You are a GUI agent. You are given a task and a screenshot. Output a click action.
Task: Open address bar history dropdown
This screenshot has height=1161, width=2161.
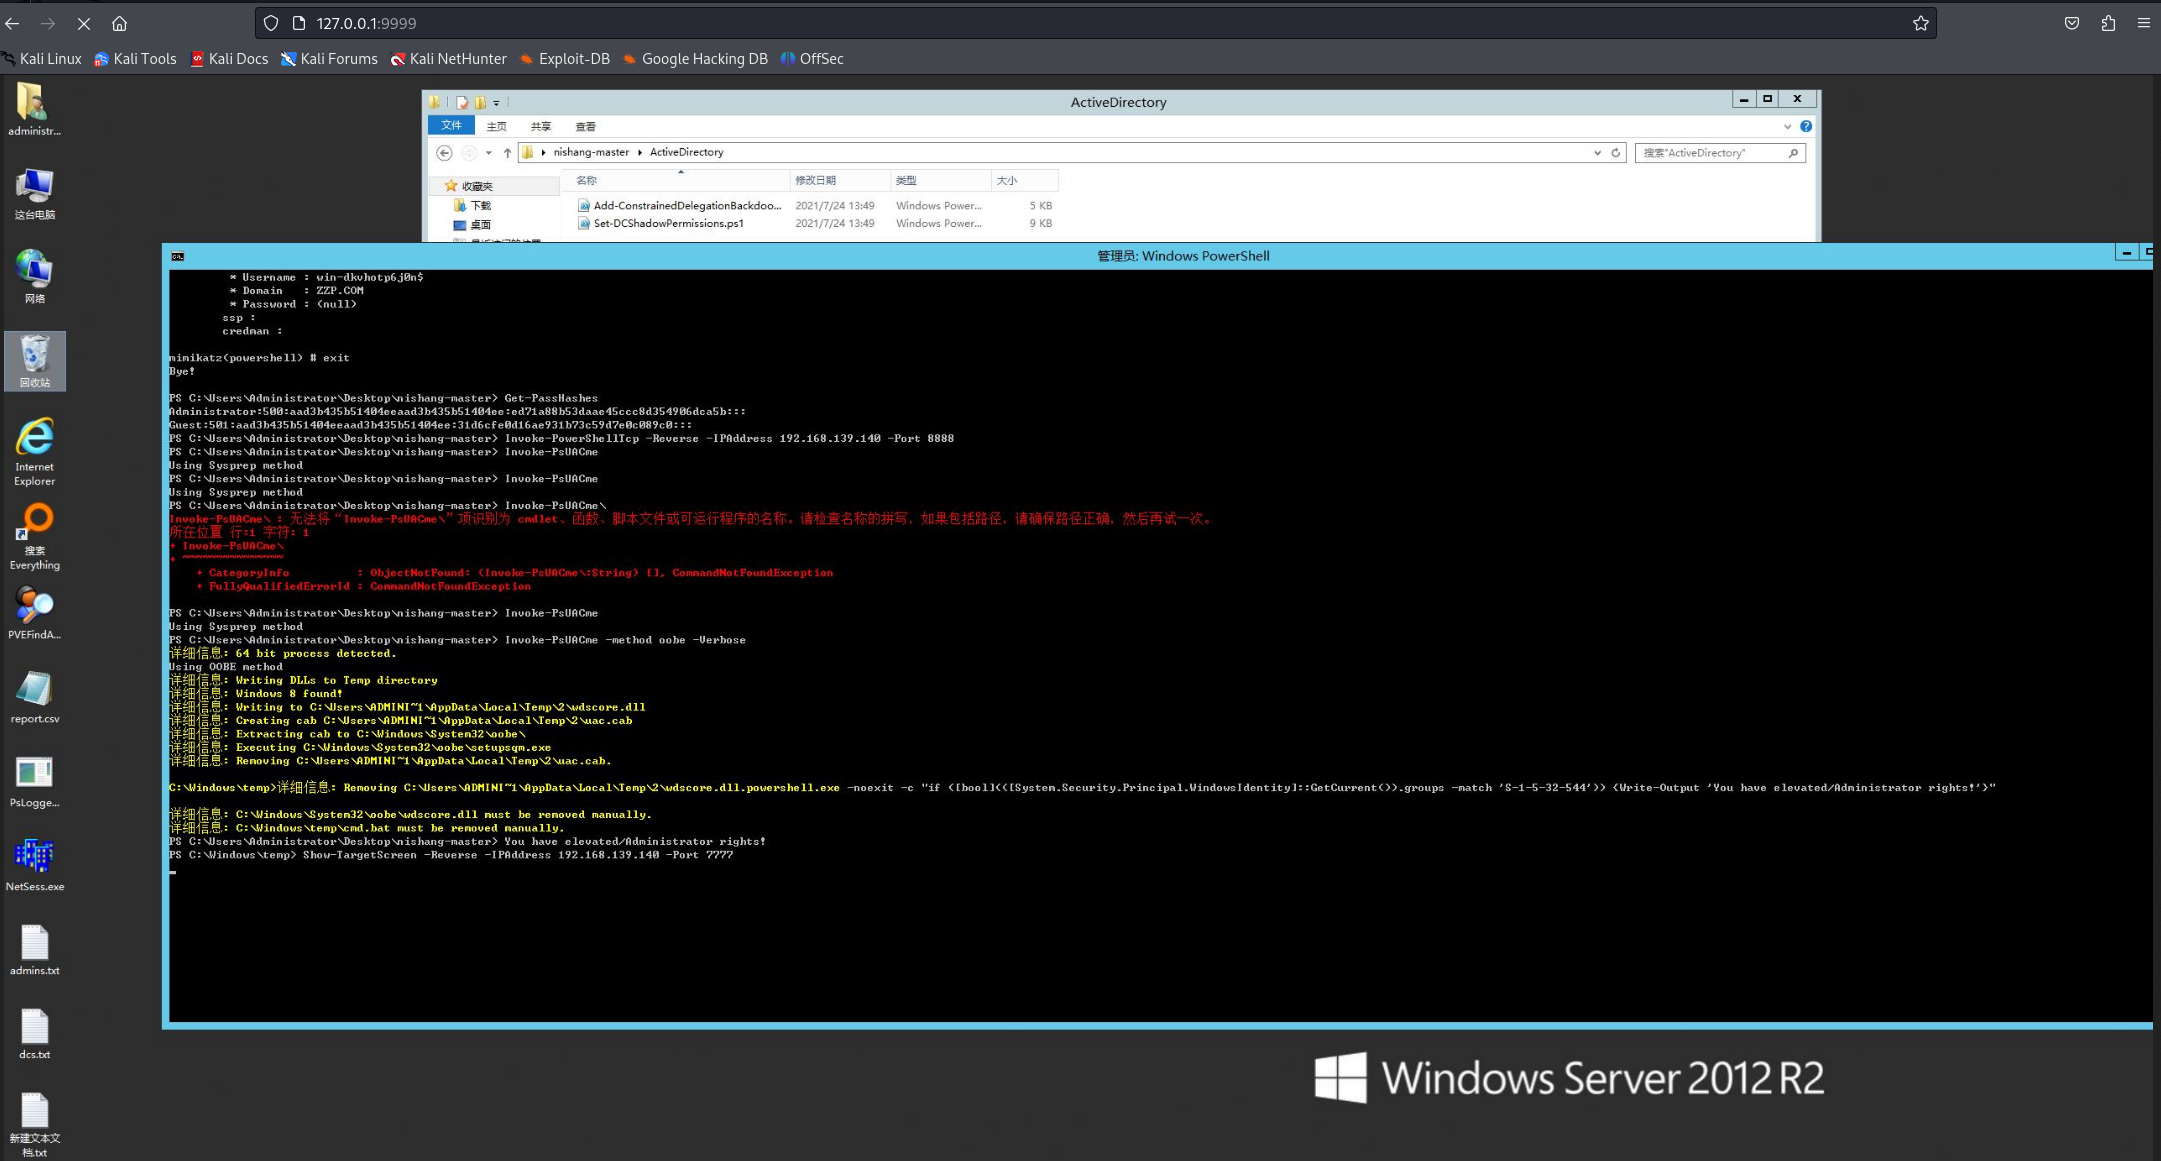click(x=1597, y=153)
